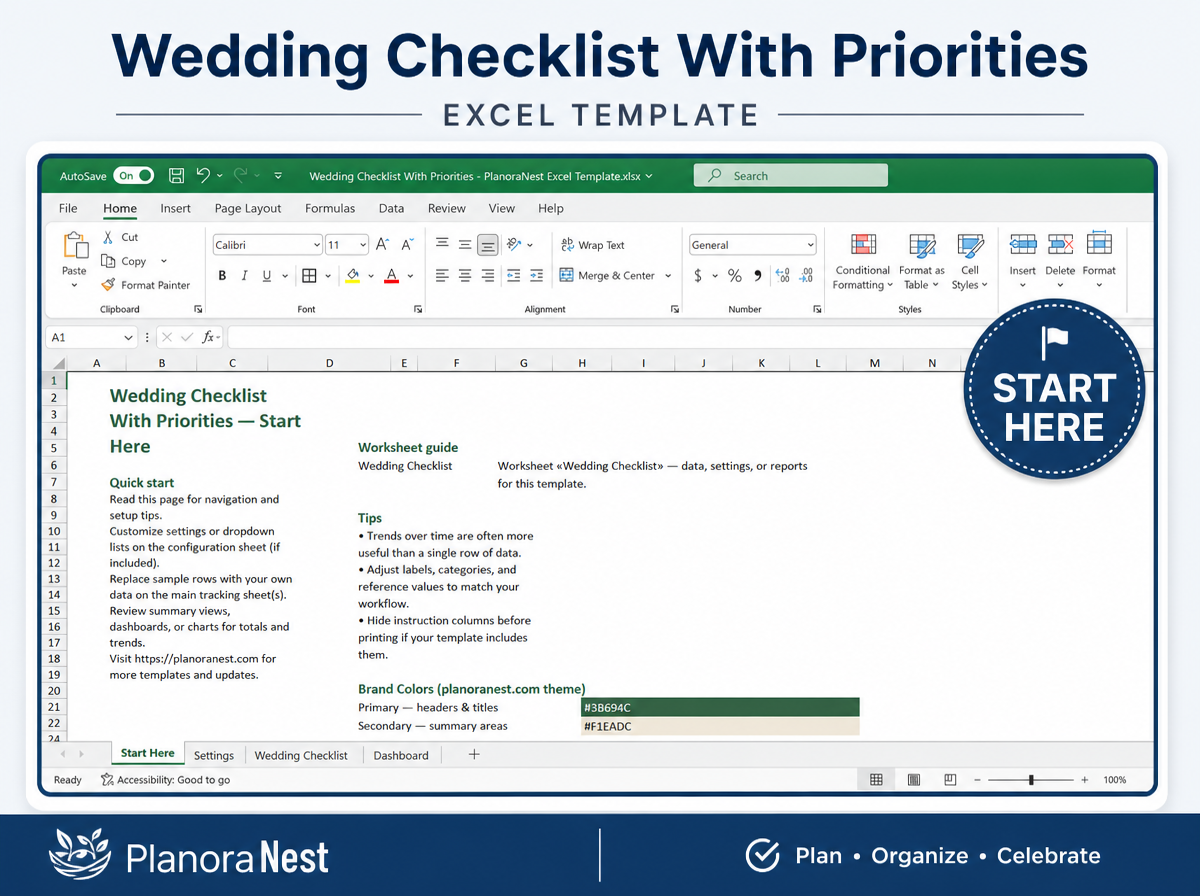Apply Underline formatting

[267, 276]
